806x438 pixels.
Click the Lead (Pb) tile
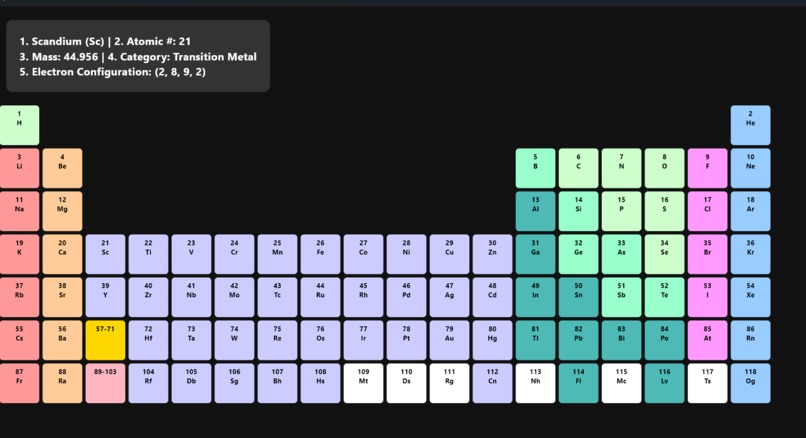[578, 340]
